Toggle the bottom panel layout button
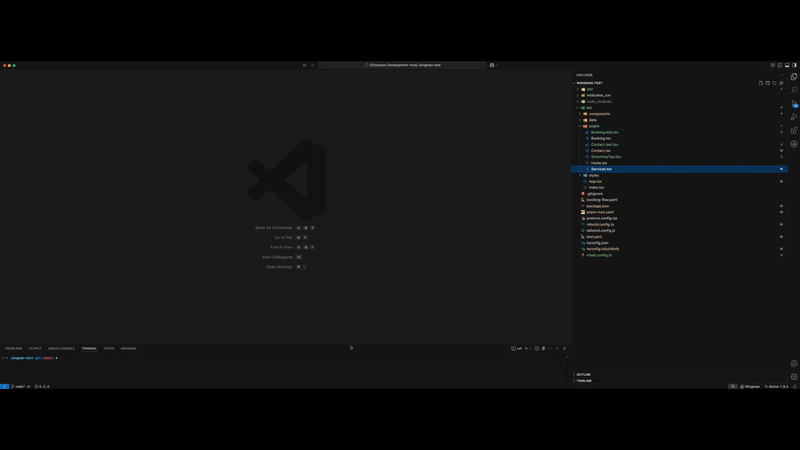Screen dimensions: 800x450 787,65
